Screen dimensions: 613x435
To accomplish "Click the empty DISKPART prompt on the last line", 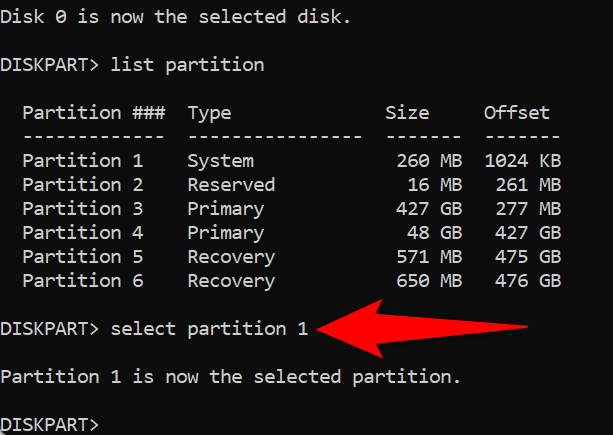I will coord(50,424).
